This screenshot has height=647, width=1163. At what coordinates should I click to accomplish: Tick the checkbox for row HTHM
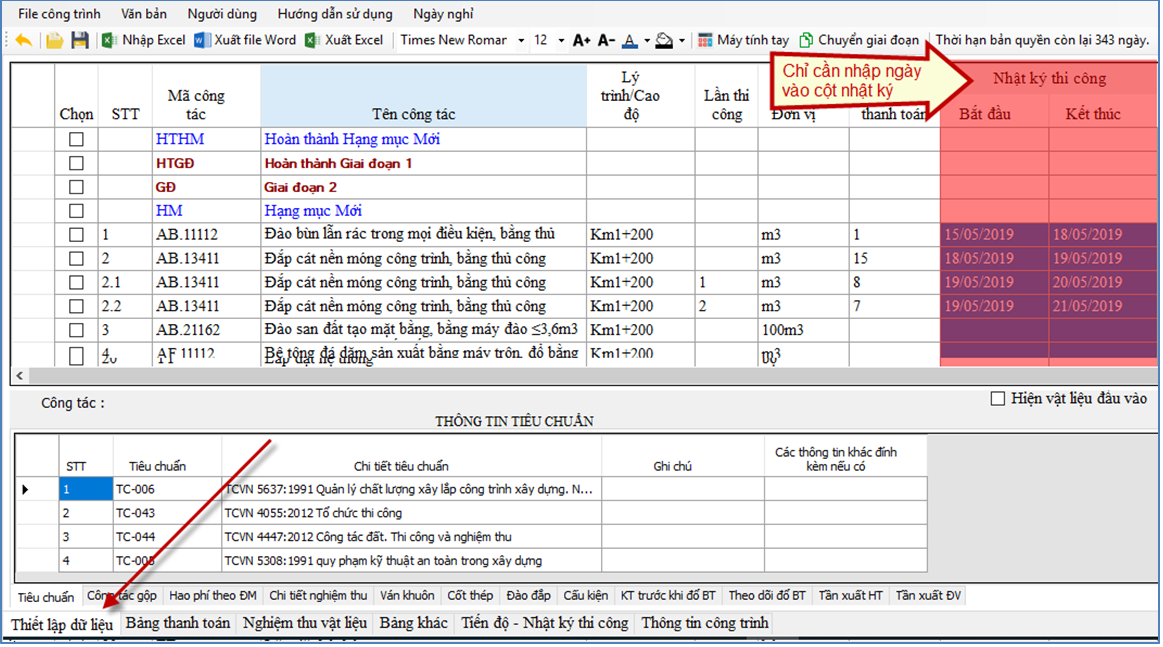point(76,139)
